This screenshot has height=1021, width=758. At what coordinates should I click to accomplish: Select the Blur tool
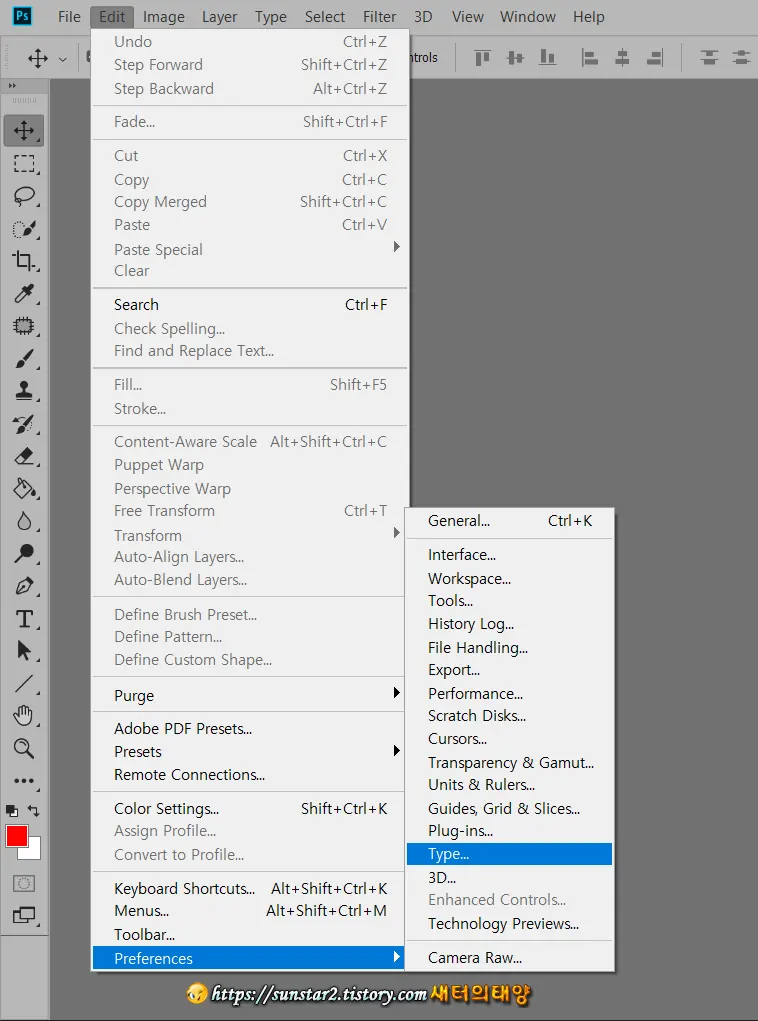pyautogui.click(x=24, y=521)
